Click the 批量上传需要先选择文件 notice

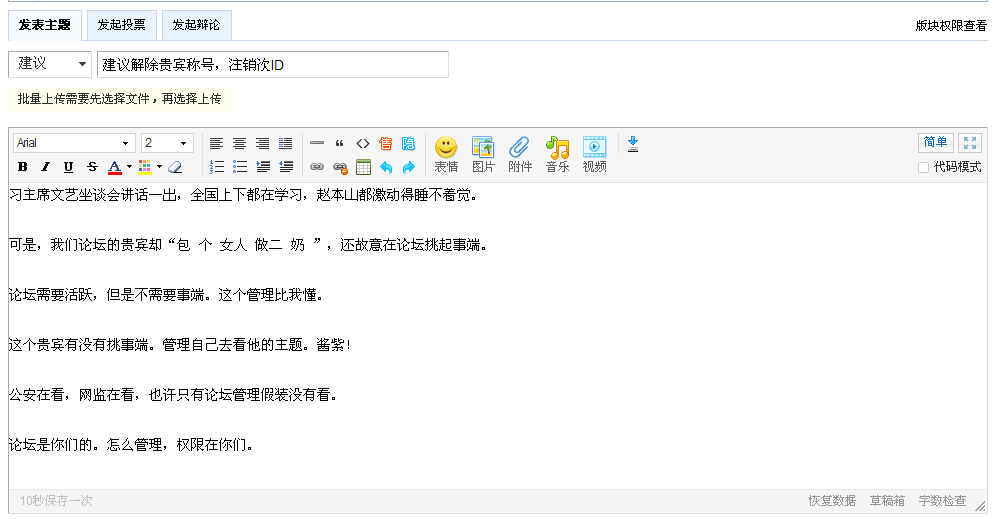(119, 99)
